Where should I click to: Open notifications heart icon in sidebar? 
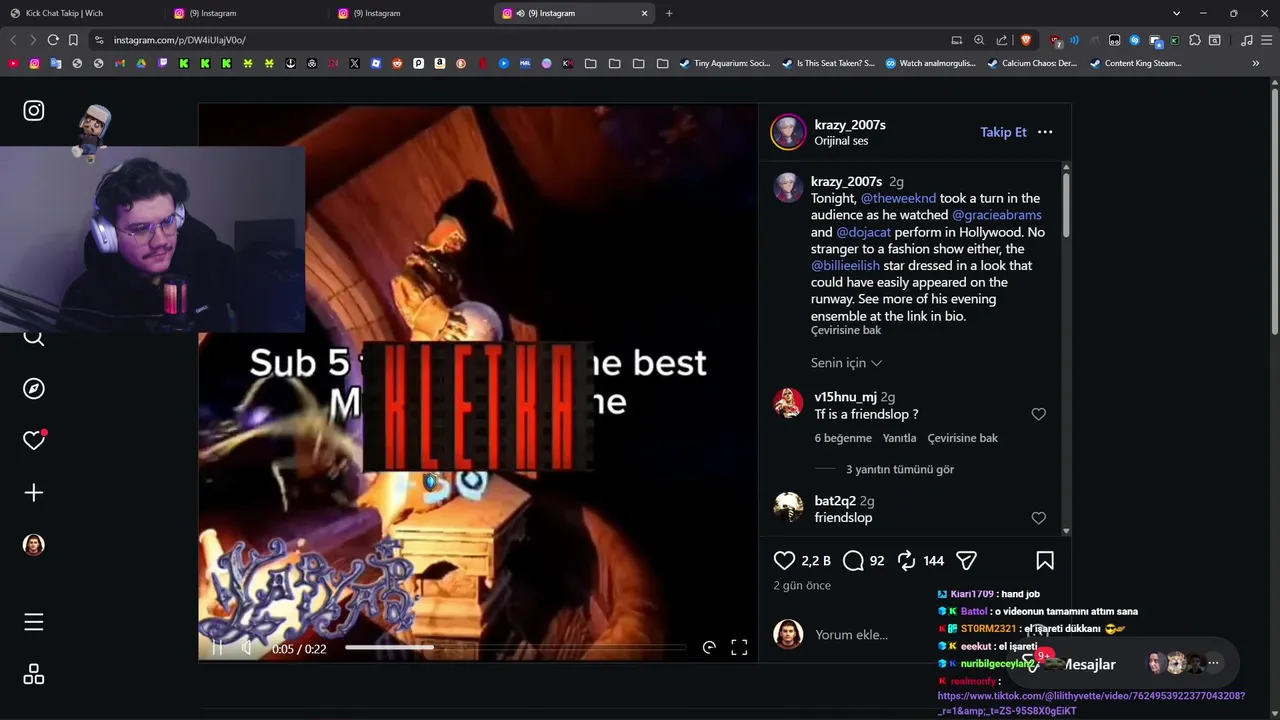coord(34,440)
